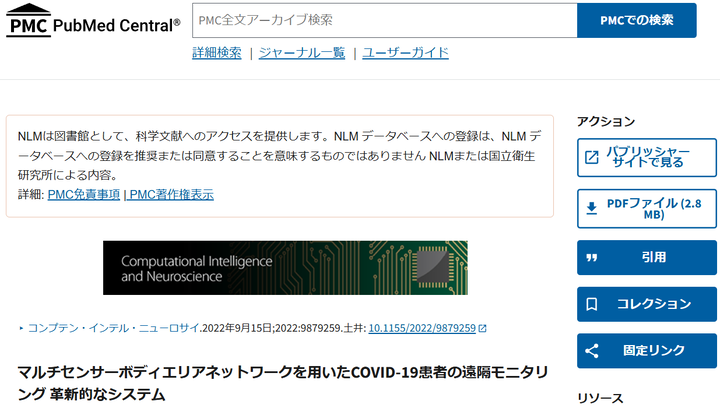Click the 固定リンク permalink button
The image size is (720, 415).
pos(647,351)
